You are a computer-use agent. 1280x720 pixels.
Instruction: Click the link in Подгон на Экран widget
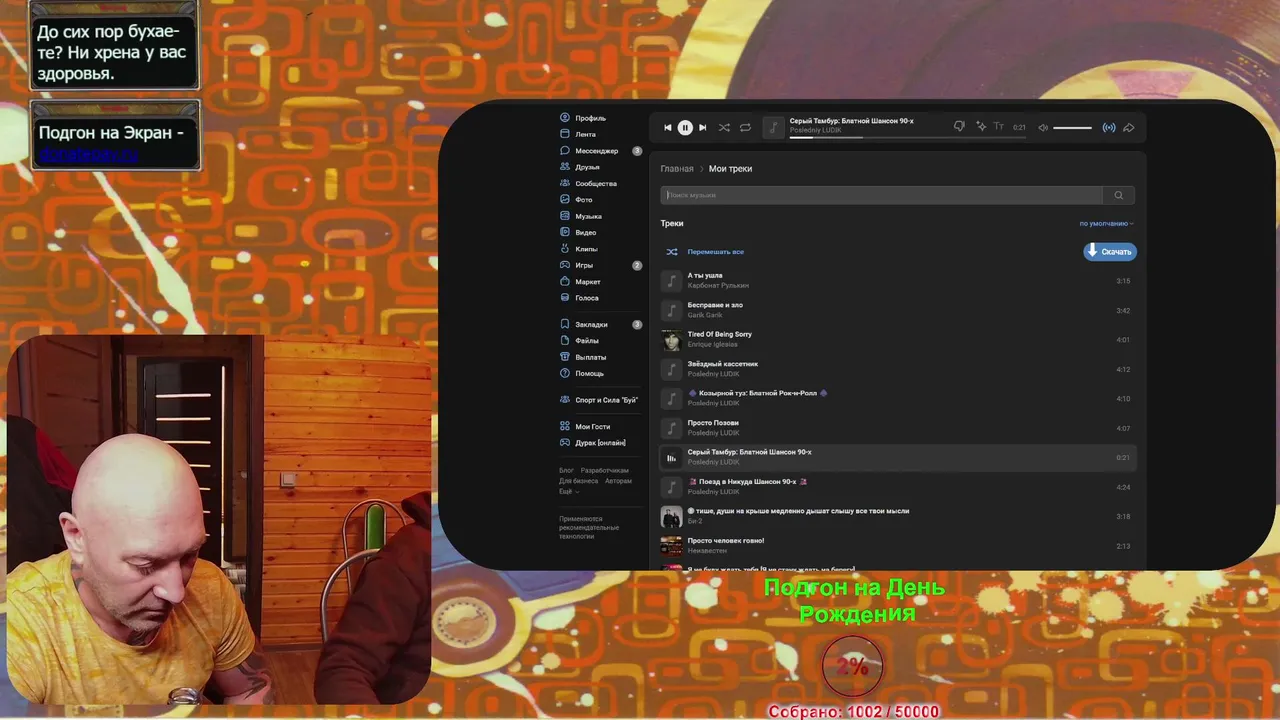pyautogui.click(x=88, y=155)
